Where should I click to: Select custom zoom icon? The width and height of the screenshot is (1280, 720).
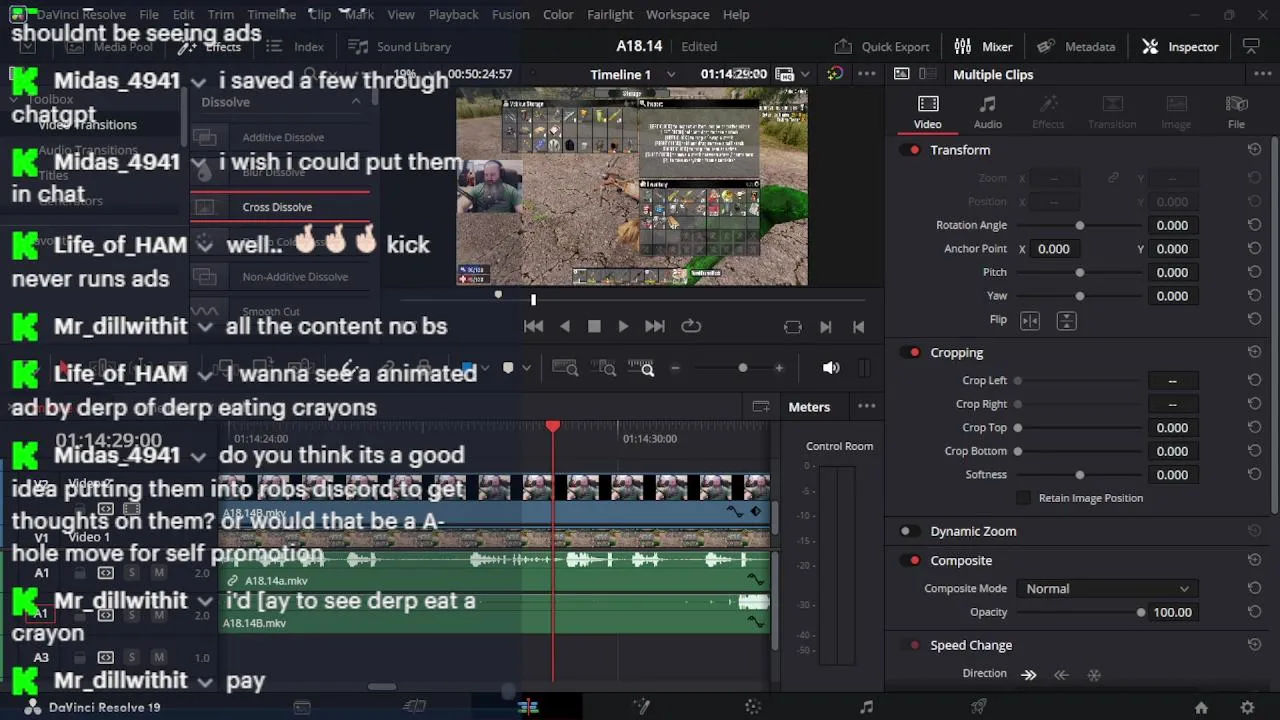tap(641, 368)
